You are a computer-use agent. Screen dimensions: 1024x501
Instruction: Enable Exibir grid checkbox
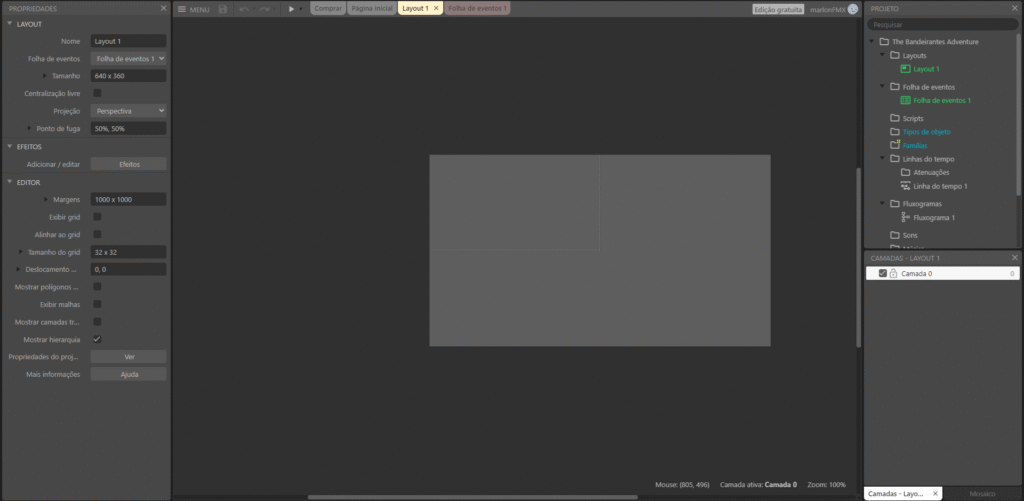[x=97, y=217]
